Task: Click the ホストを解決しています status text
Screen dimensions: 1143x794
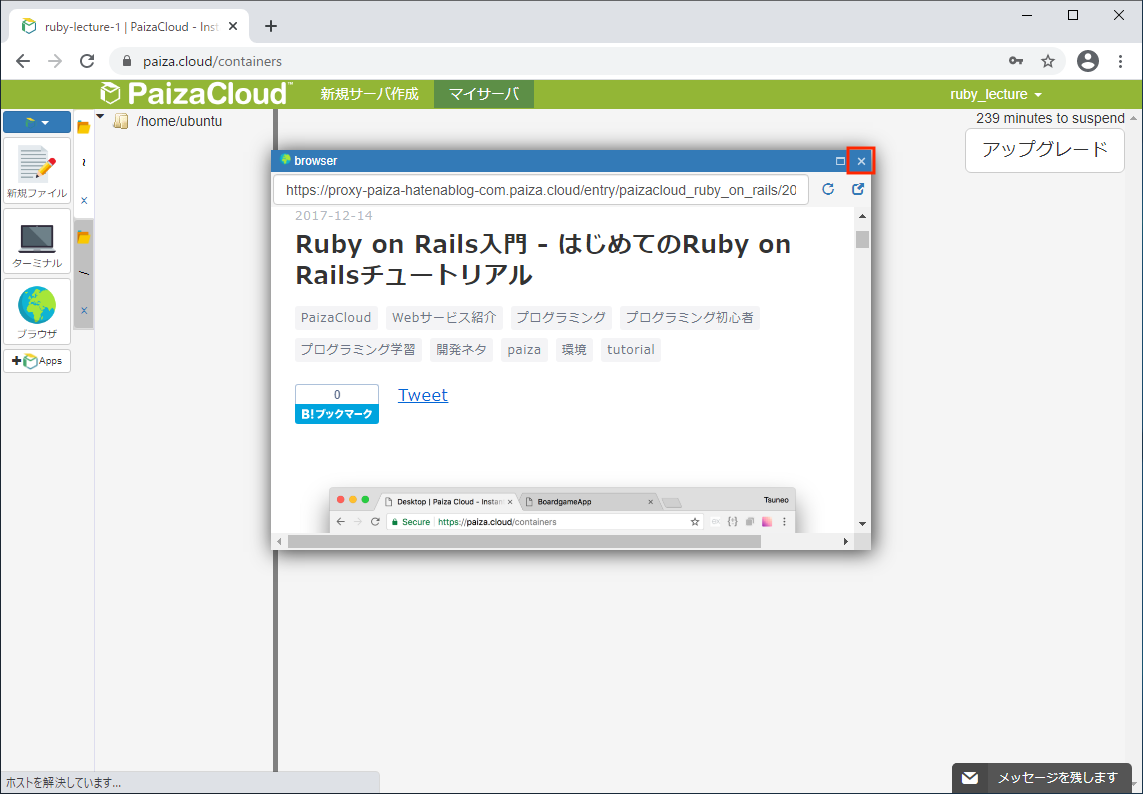Action: click(63, 783)
